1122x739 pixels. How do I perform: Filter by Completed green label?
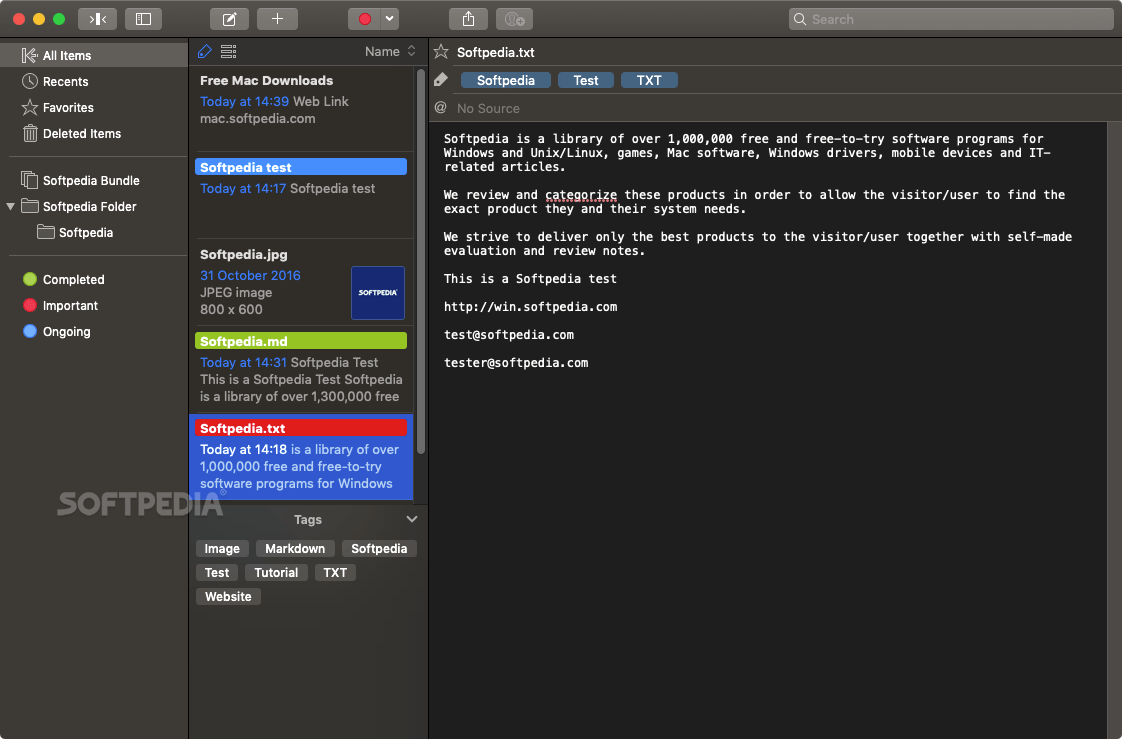pos(94,280)
